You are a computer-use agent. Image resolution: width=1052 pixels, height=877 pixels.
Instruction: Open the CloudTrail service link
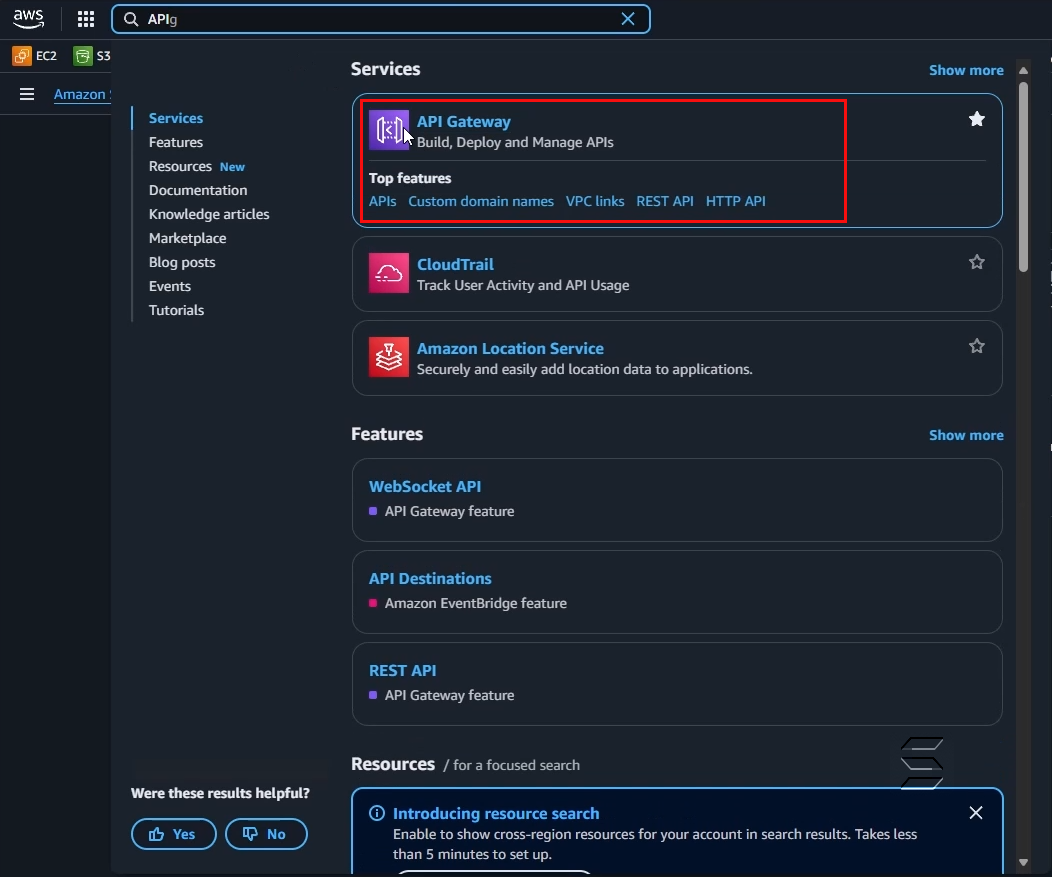pos(456,264)
